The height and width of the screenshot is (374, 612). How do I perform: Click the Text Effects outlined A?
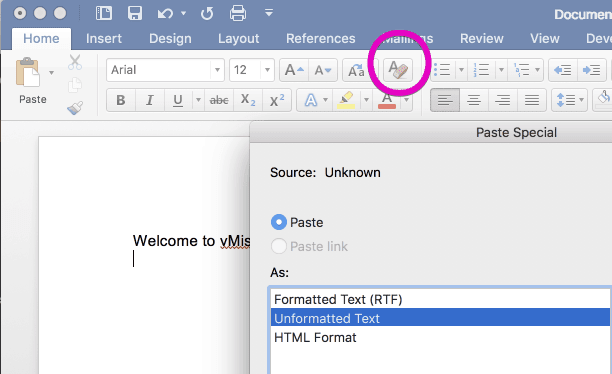click(310, 100)
